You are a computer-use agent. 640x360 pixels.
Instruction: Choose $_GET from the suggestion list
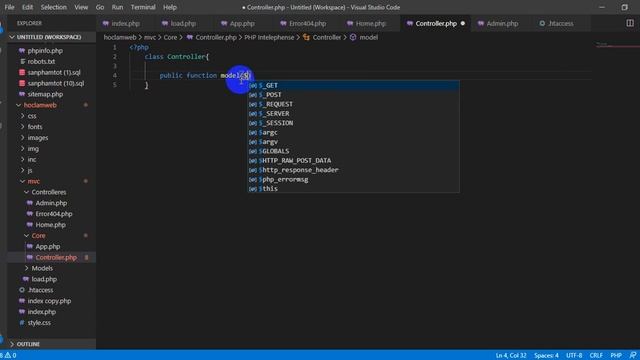[x=353, y=85]
